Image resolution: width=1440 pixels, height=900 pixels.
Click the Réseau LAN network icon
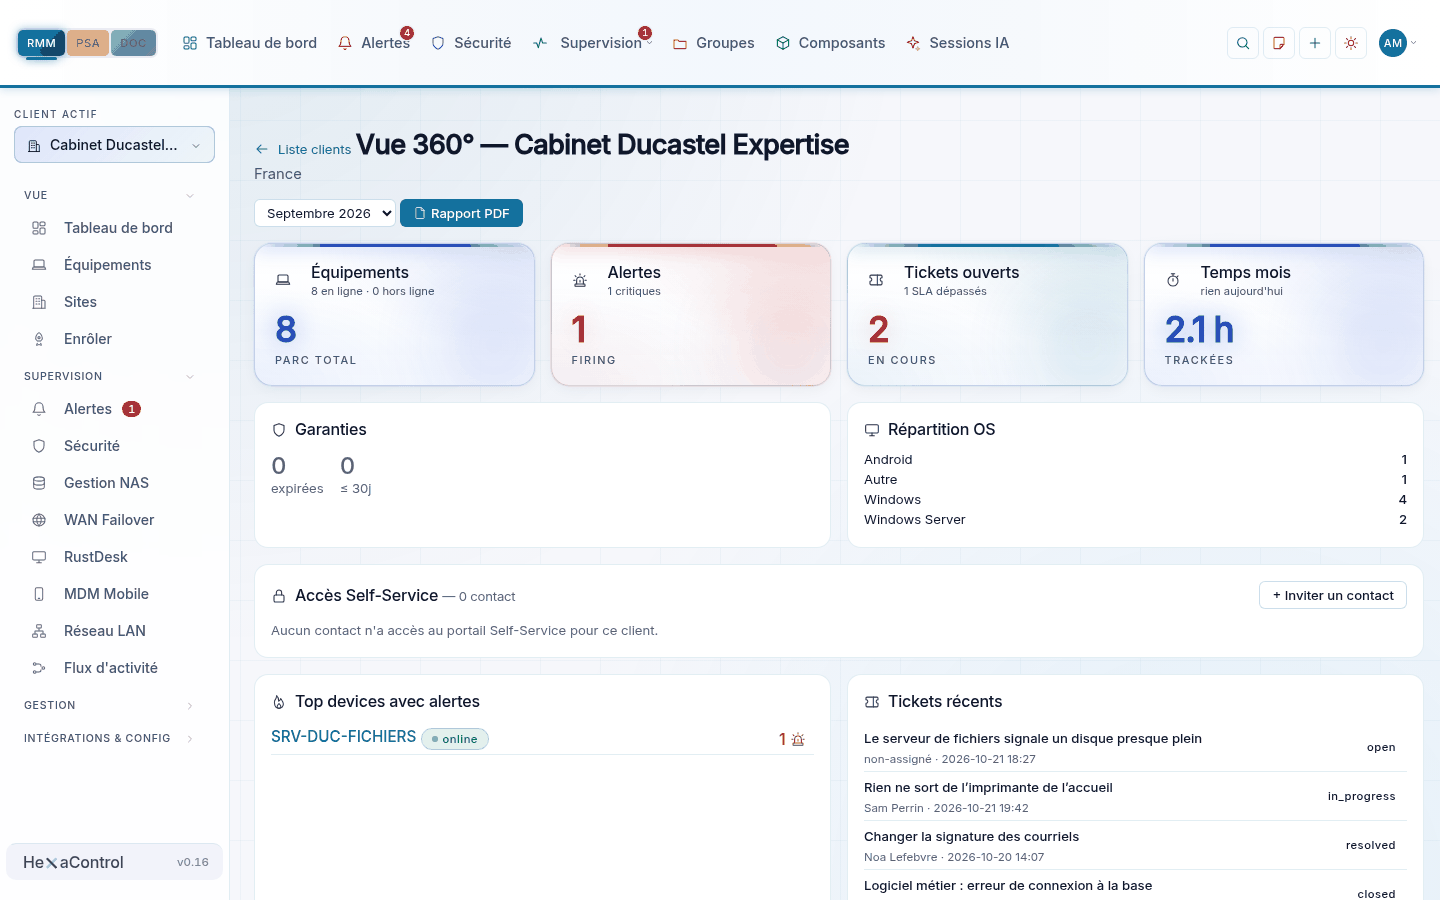39,631
